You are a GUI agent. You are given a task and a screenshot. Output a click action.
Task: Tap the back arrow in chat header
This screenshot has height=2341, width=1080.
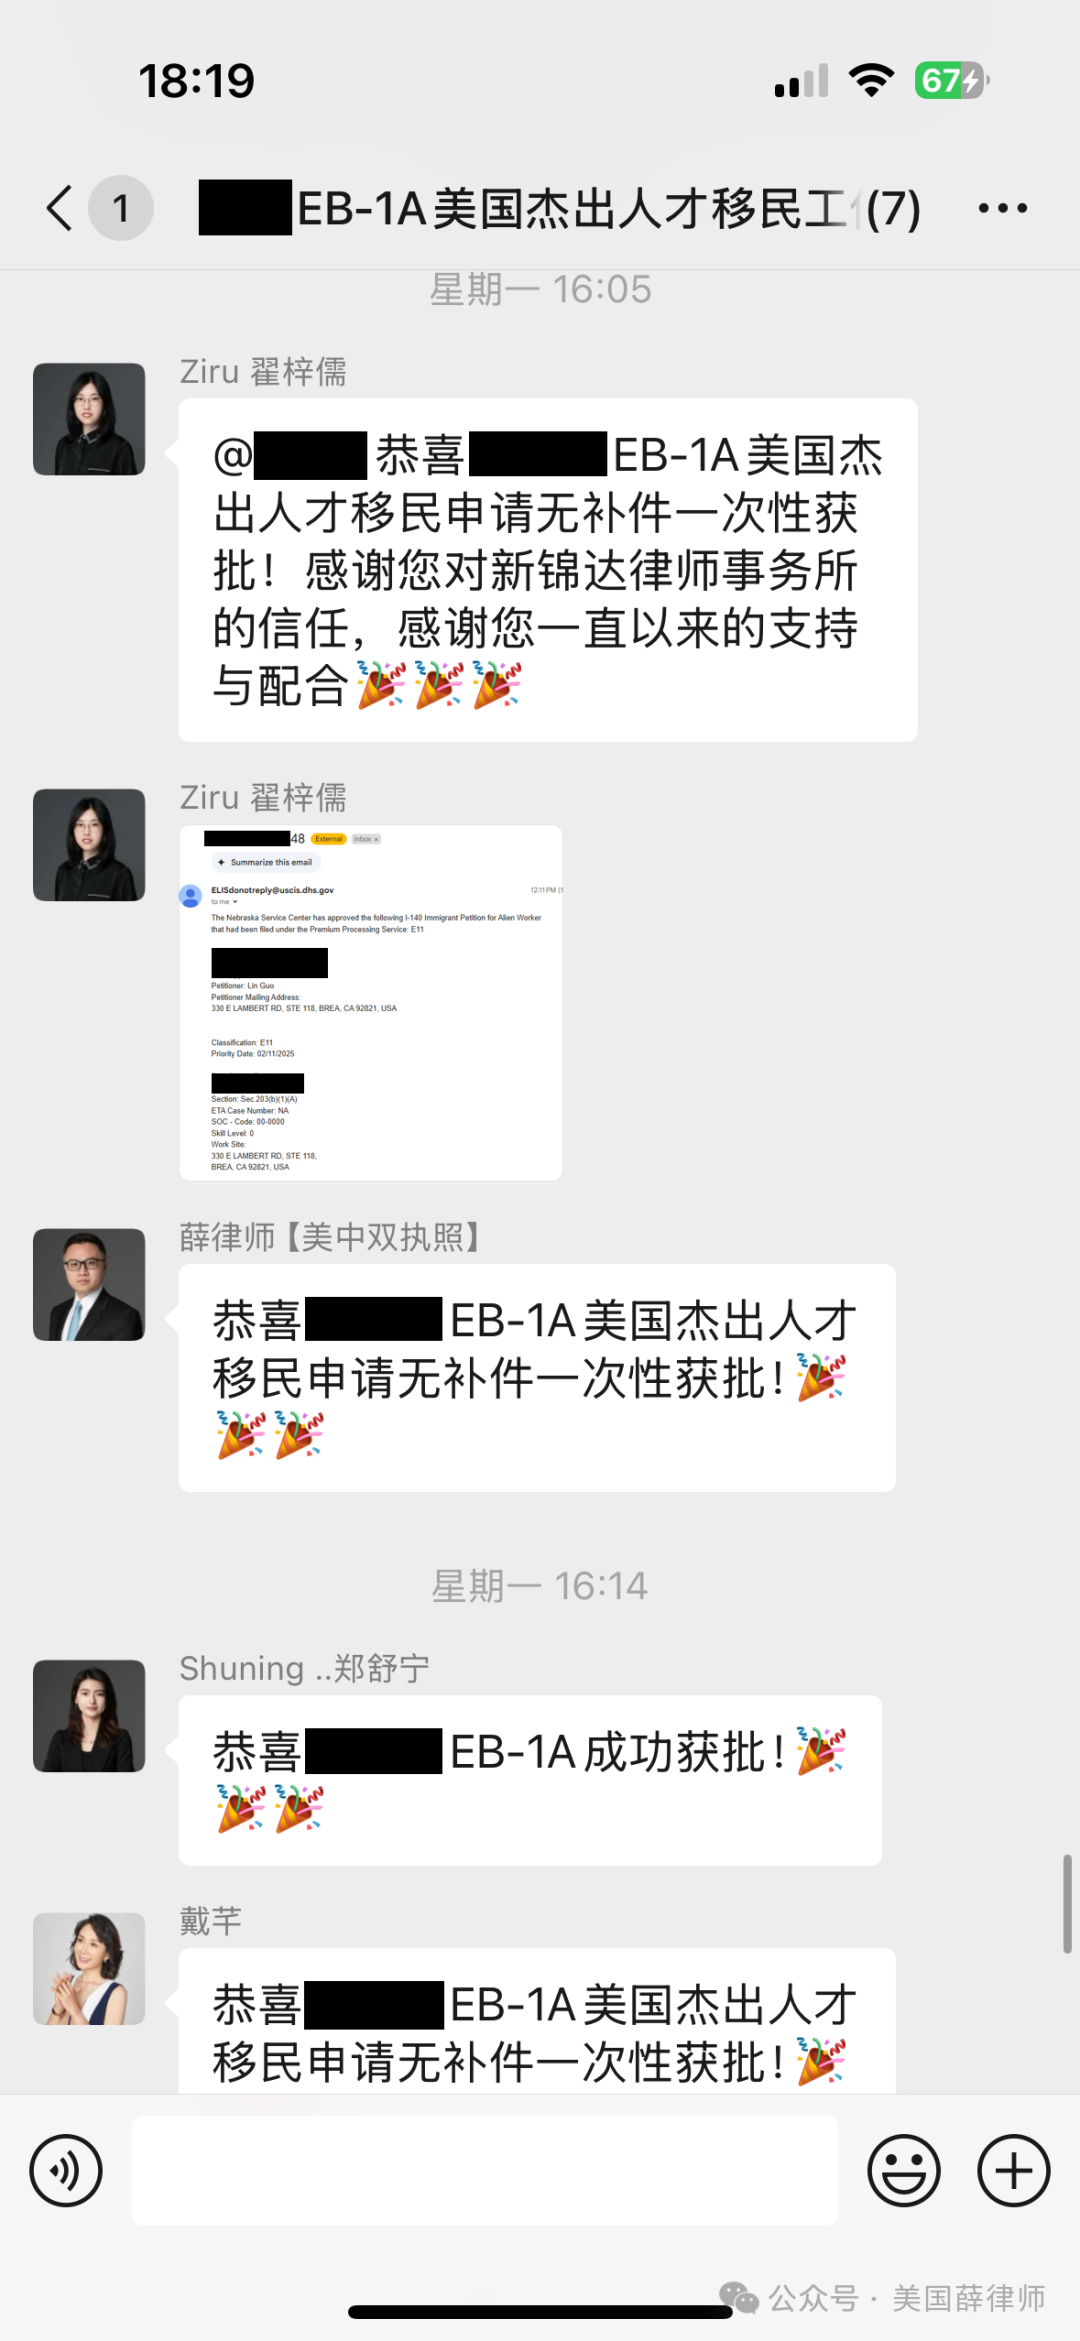point(60,208)
